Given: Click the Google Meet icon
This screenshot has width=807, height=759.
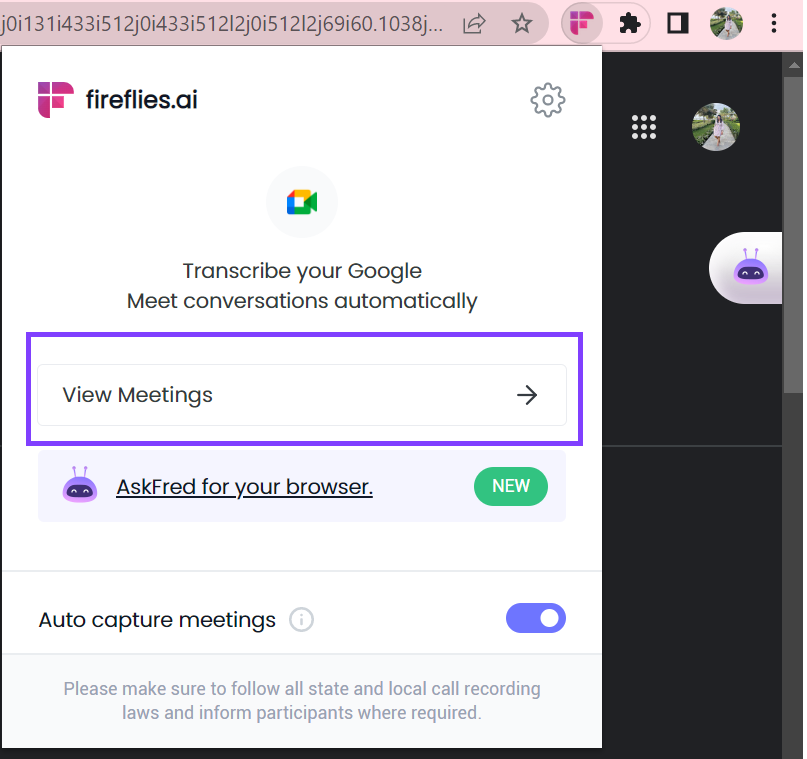Looking at the screenshot, I should (x=301, y=202).
